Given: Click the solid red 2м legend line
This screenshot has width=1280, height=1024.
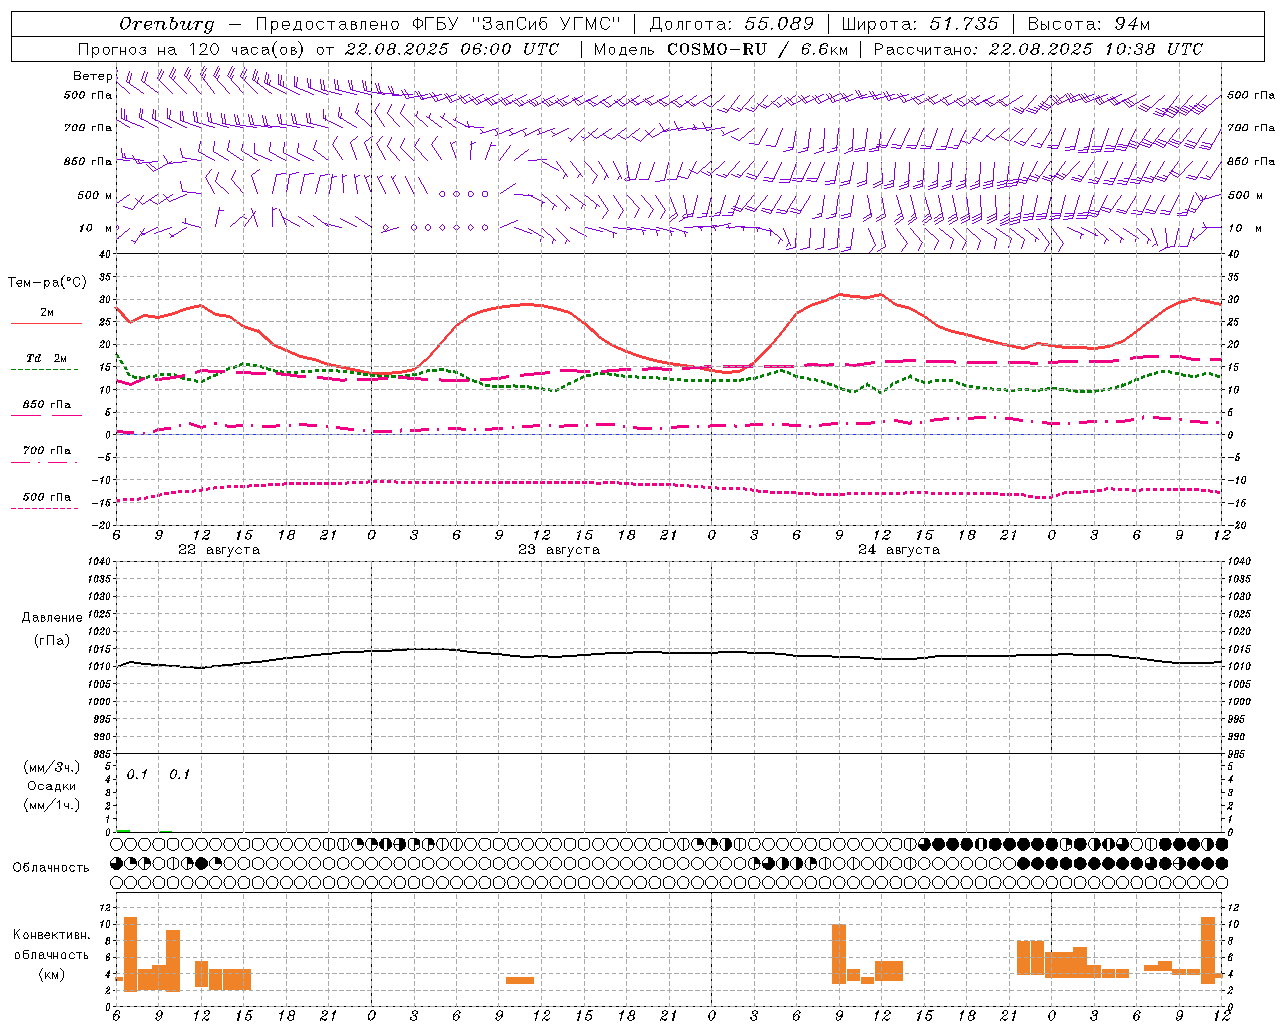Looking at the screenshot, I should [x=46, y=324].
